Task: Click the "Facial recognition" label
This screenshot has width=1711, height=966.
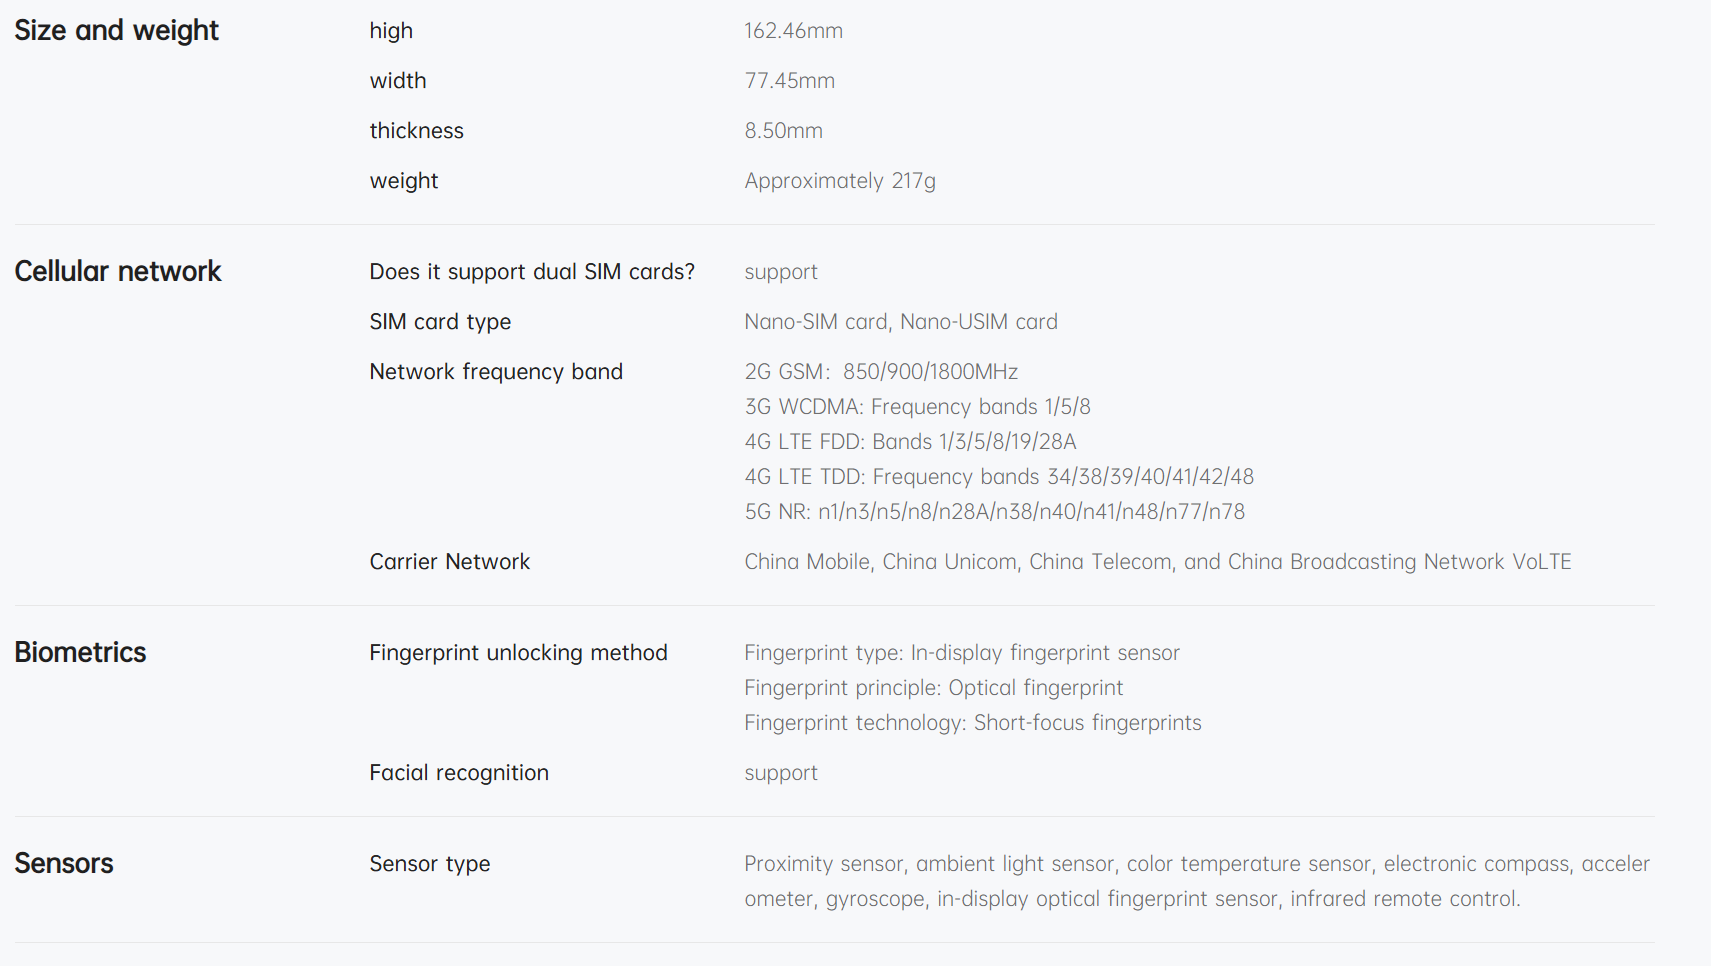Action: pyautogui.click(x=458, y=773)
